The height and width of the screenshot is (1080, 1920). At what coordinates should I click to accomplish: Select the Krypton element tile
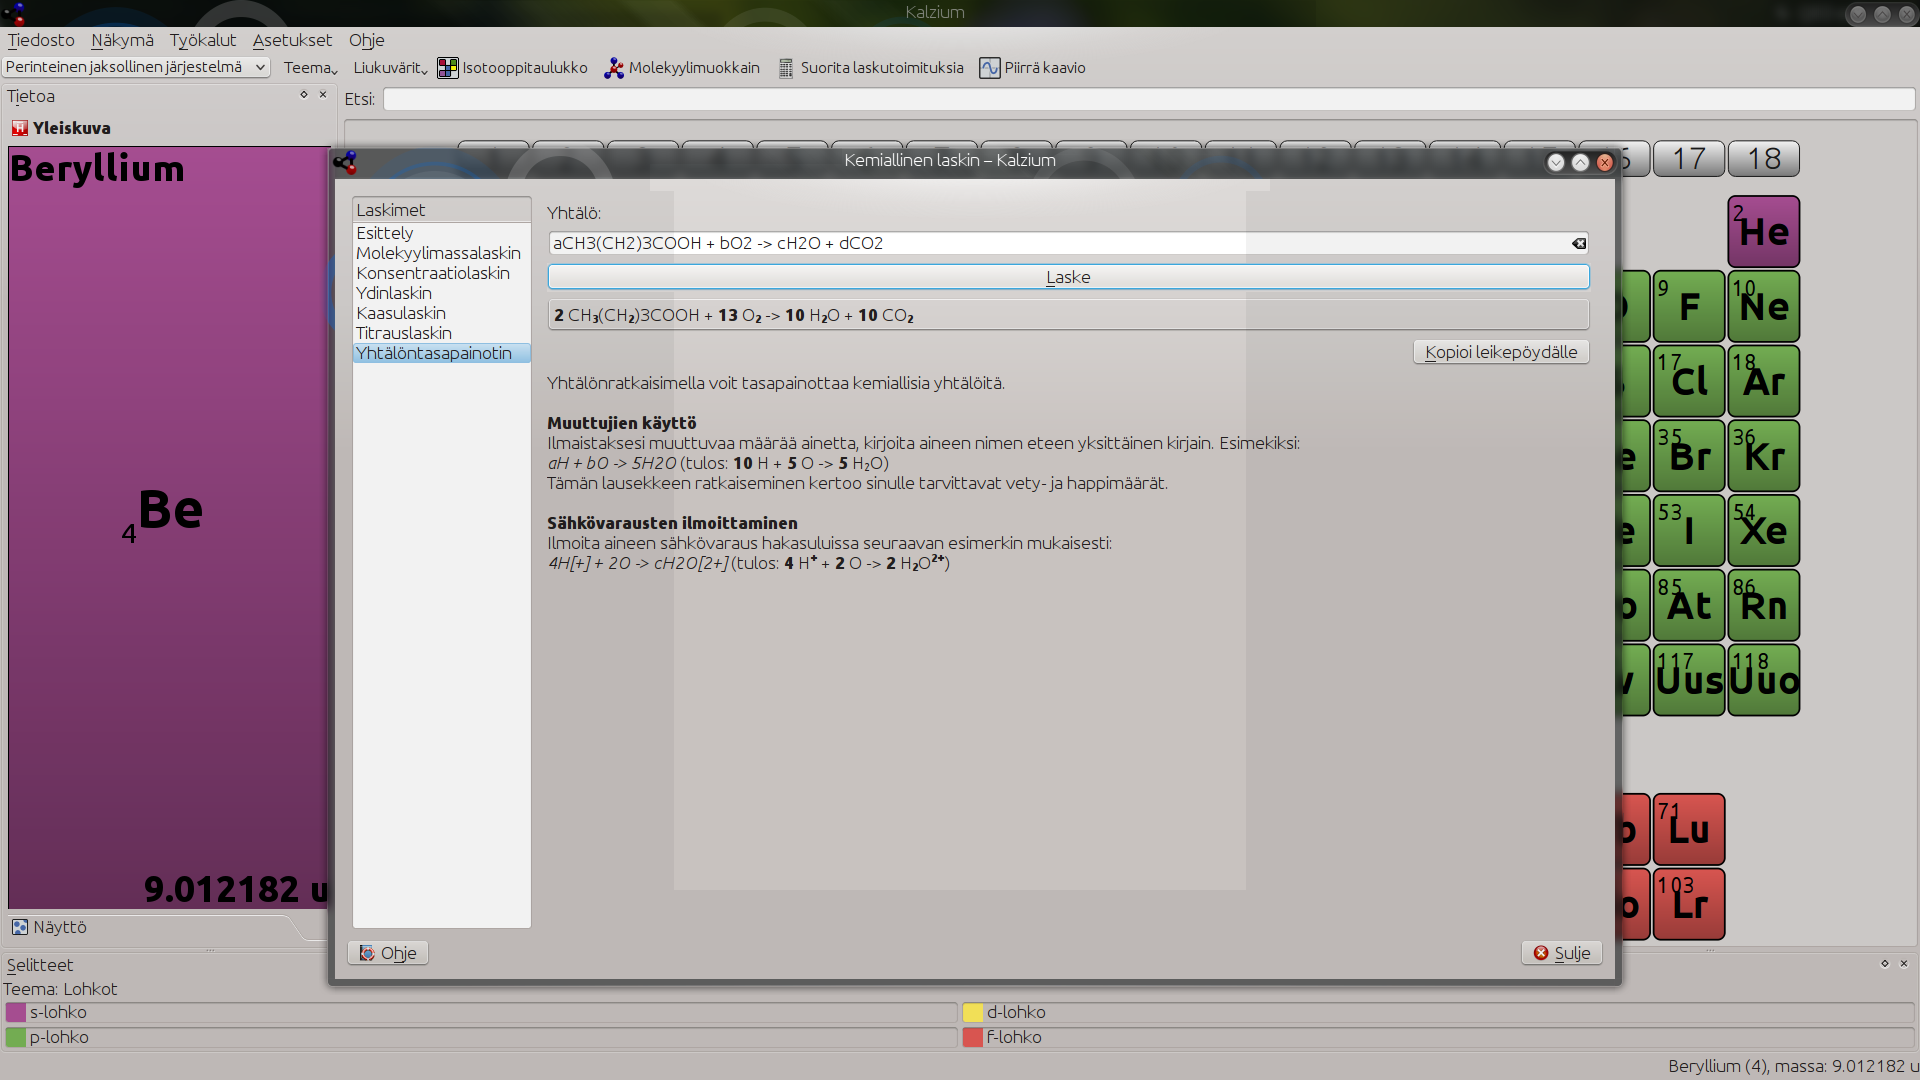(1764, 456)
